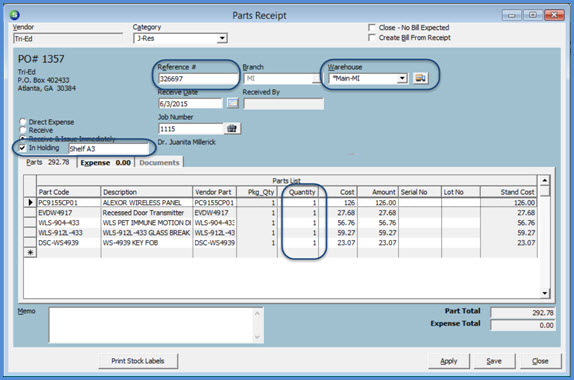Click the Job Number field 1115

(x=191, y=129)
